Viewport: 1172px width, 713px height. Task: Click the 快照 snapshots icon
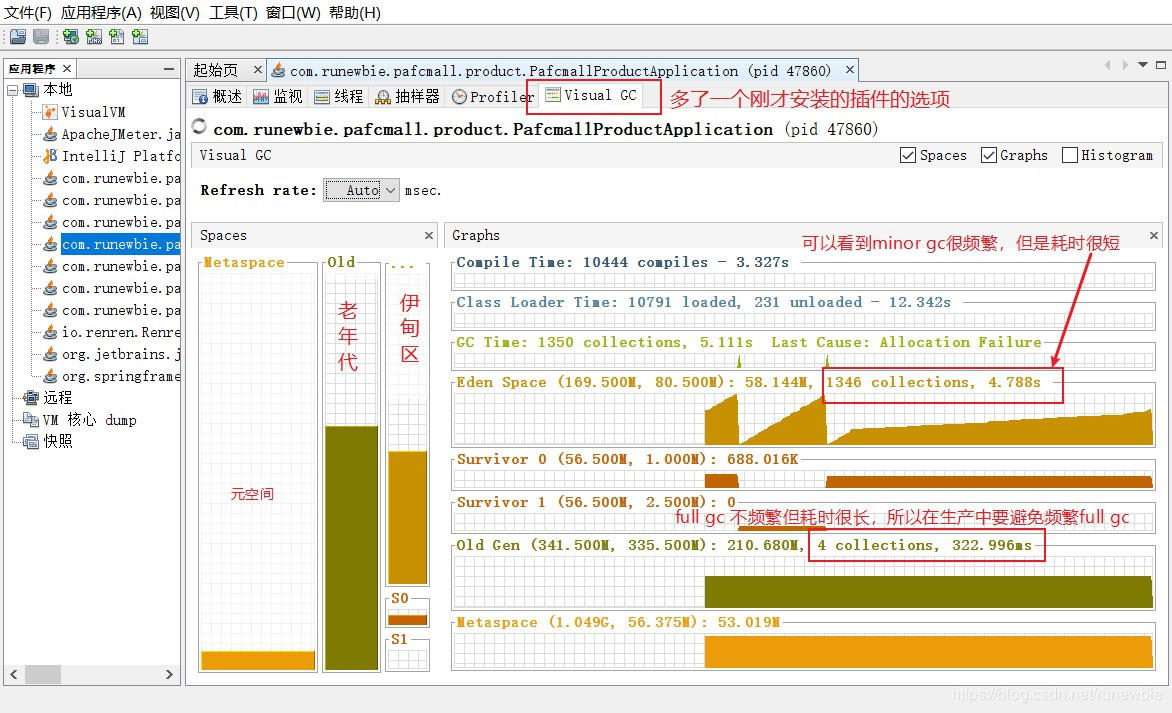[31, 442]
